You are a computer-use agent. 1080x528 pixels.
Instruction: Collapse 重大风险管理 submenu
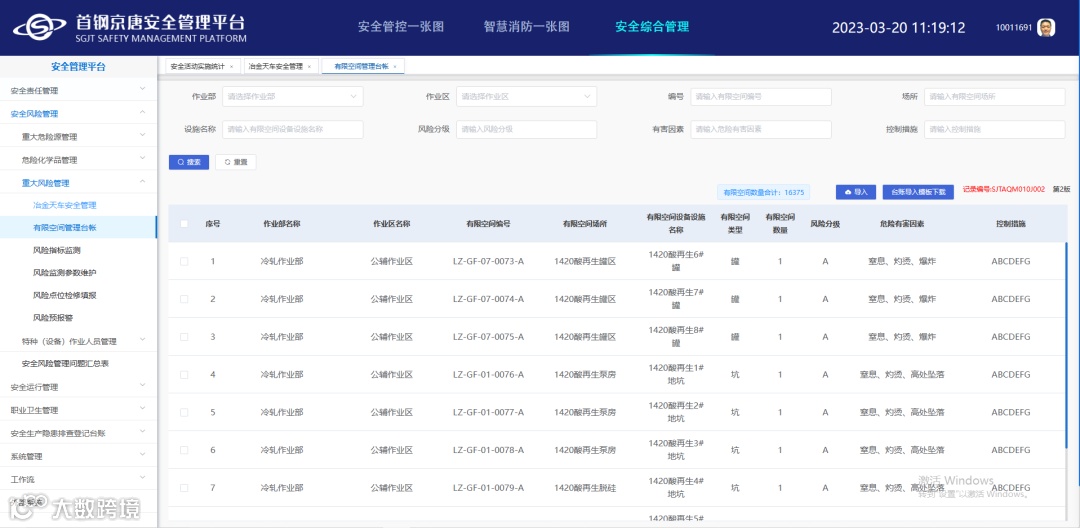coord(79,182)
